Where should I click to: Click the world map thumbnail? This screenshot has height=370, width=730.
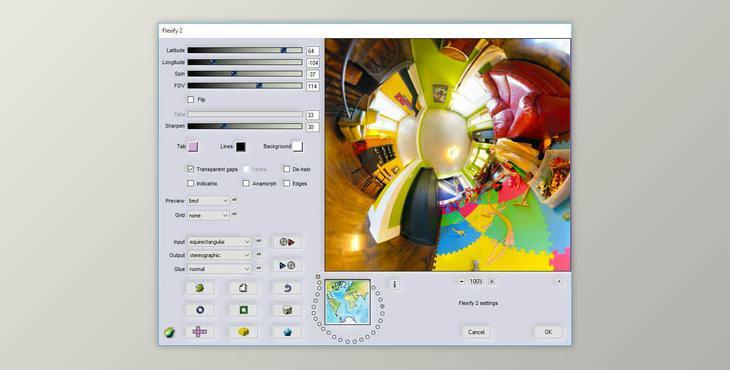point(348,302)
